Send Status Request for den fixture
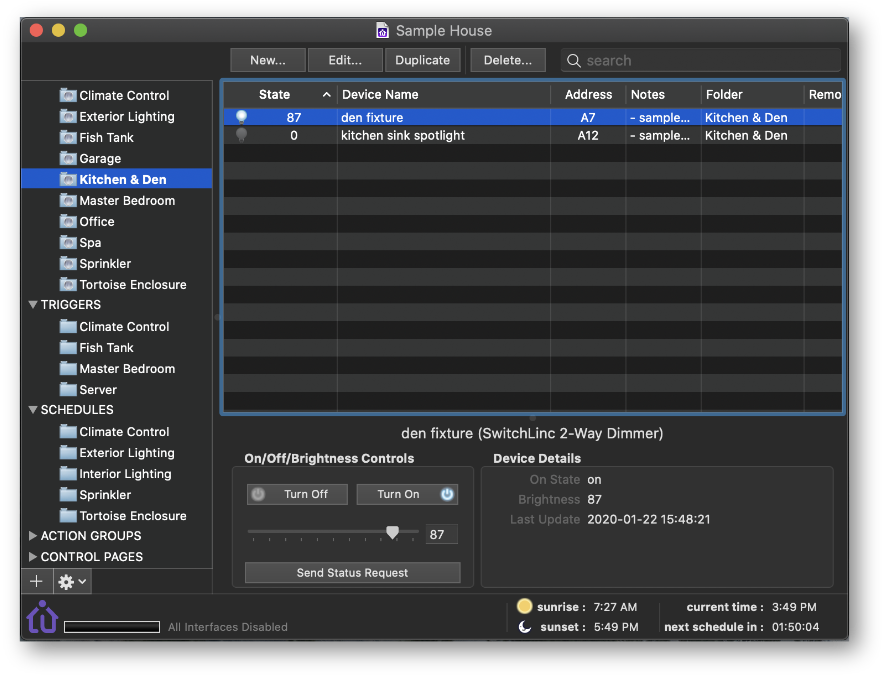The width and height of the screenshot is (883, 679). coord(353,573)
